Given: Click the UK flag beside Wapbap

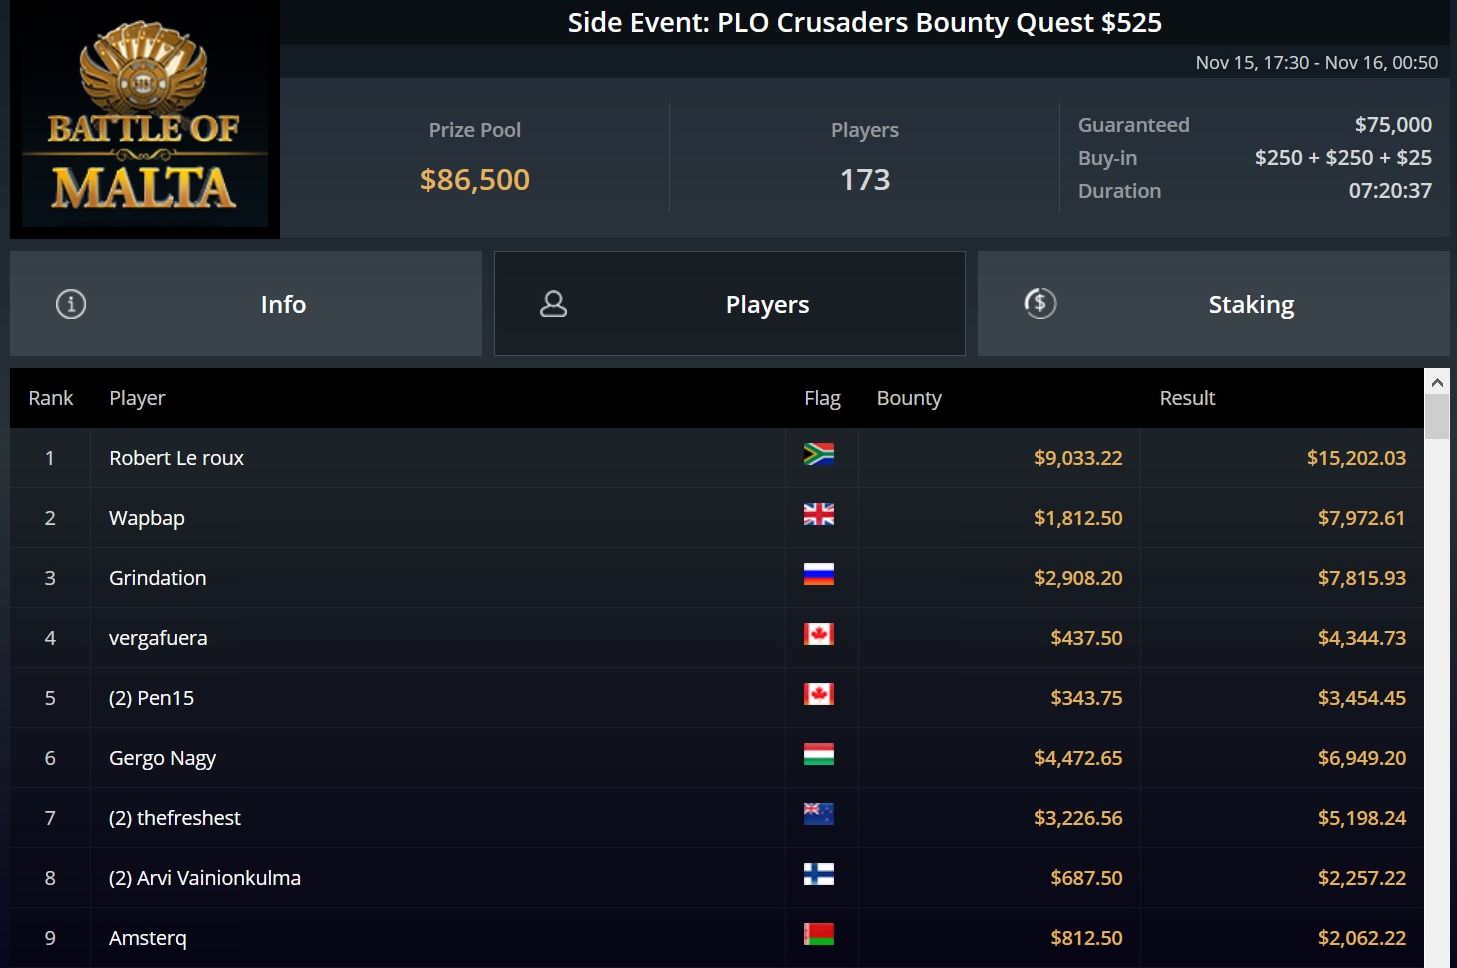Looking at the screenshot, I should (x=818, y=515).
